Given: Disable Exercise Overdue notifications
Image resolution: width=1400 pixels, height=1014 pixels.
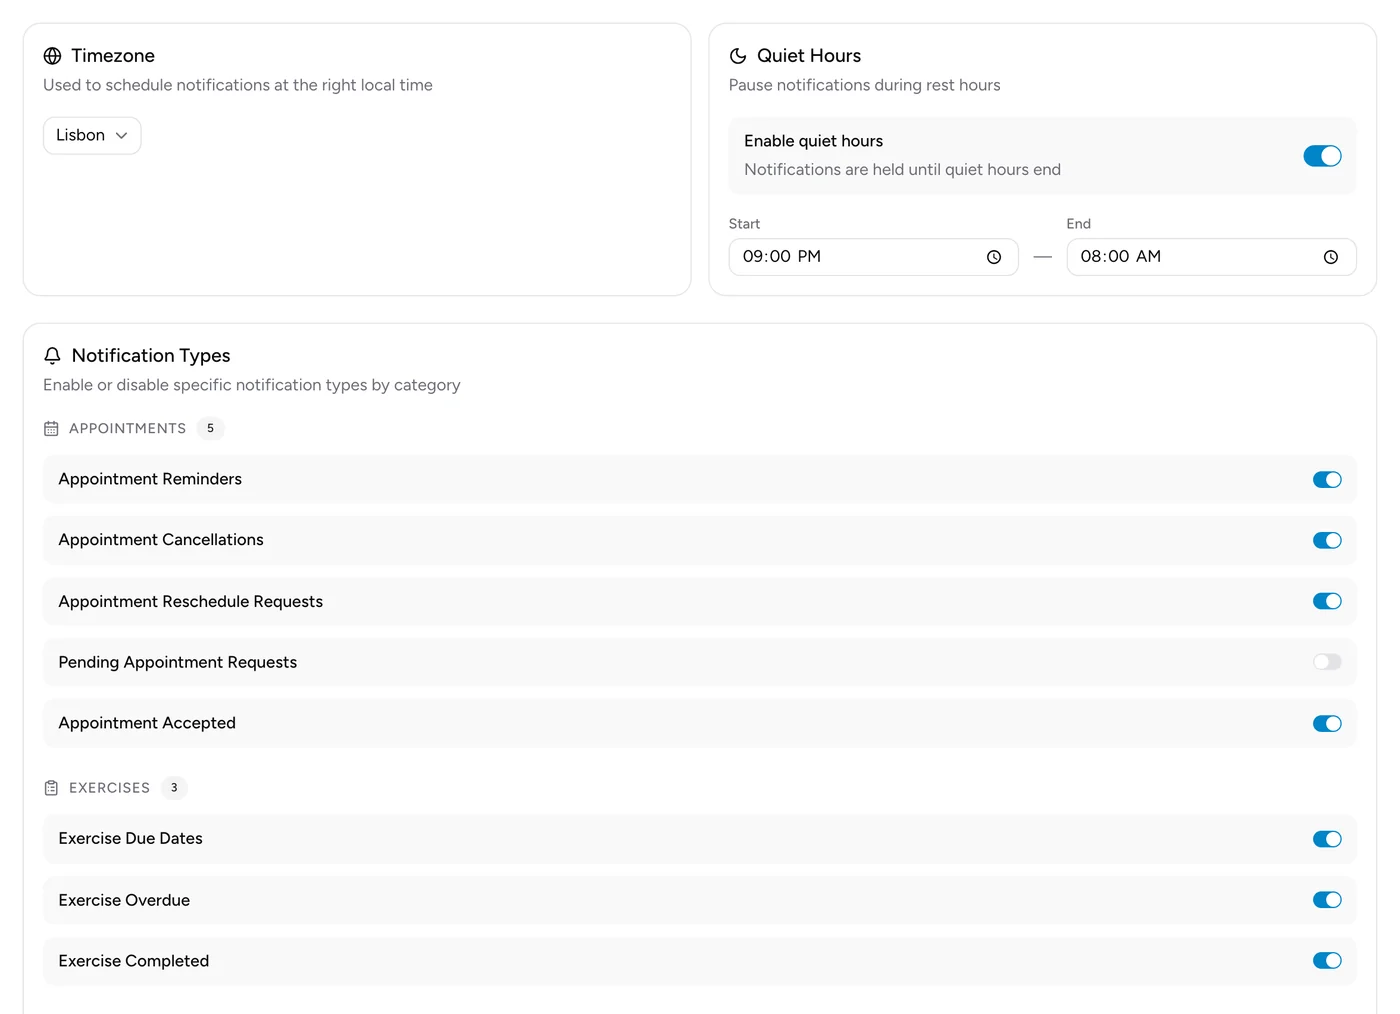Looking at the screenshot, I should tap(1327, 900).
